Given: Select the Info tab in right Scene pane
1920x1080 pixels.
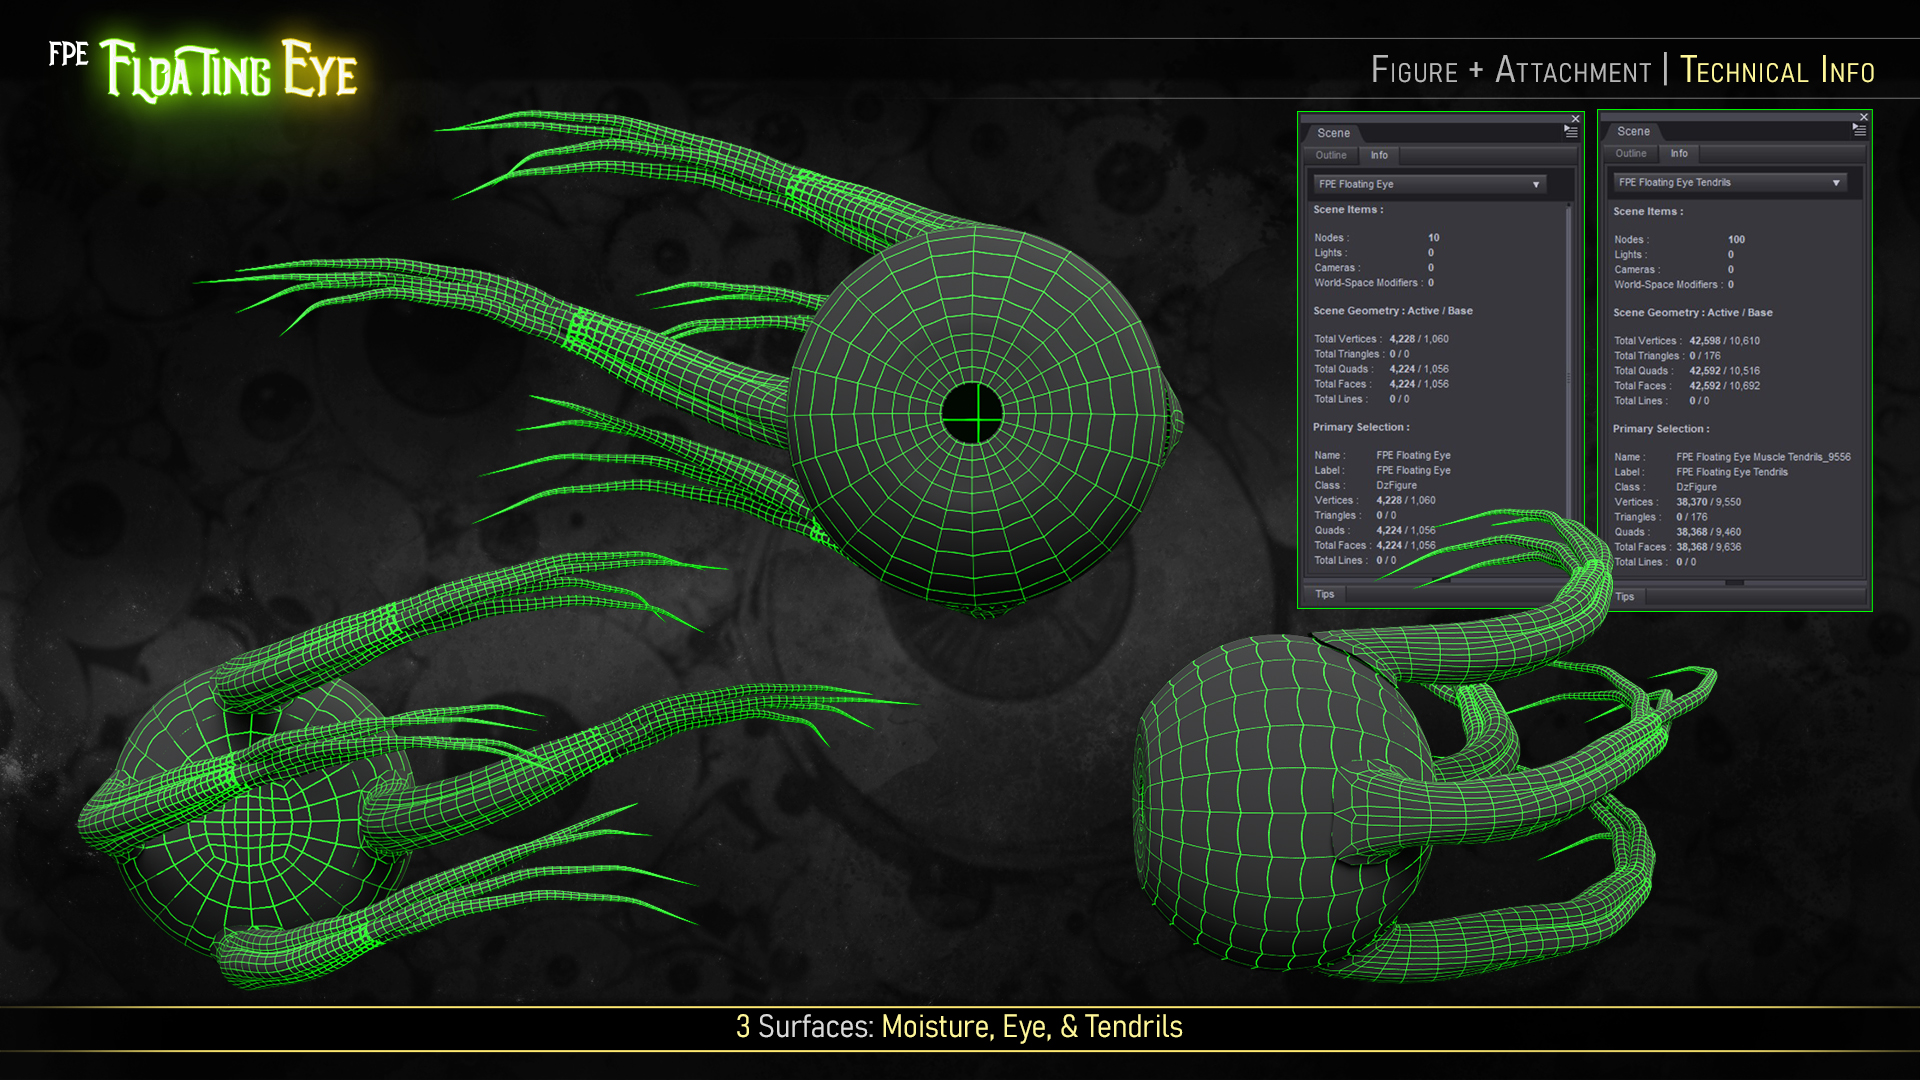Looking at the screenshot, I should click(x=1679, y=153).
